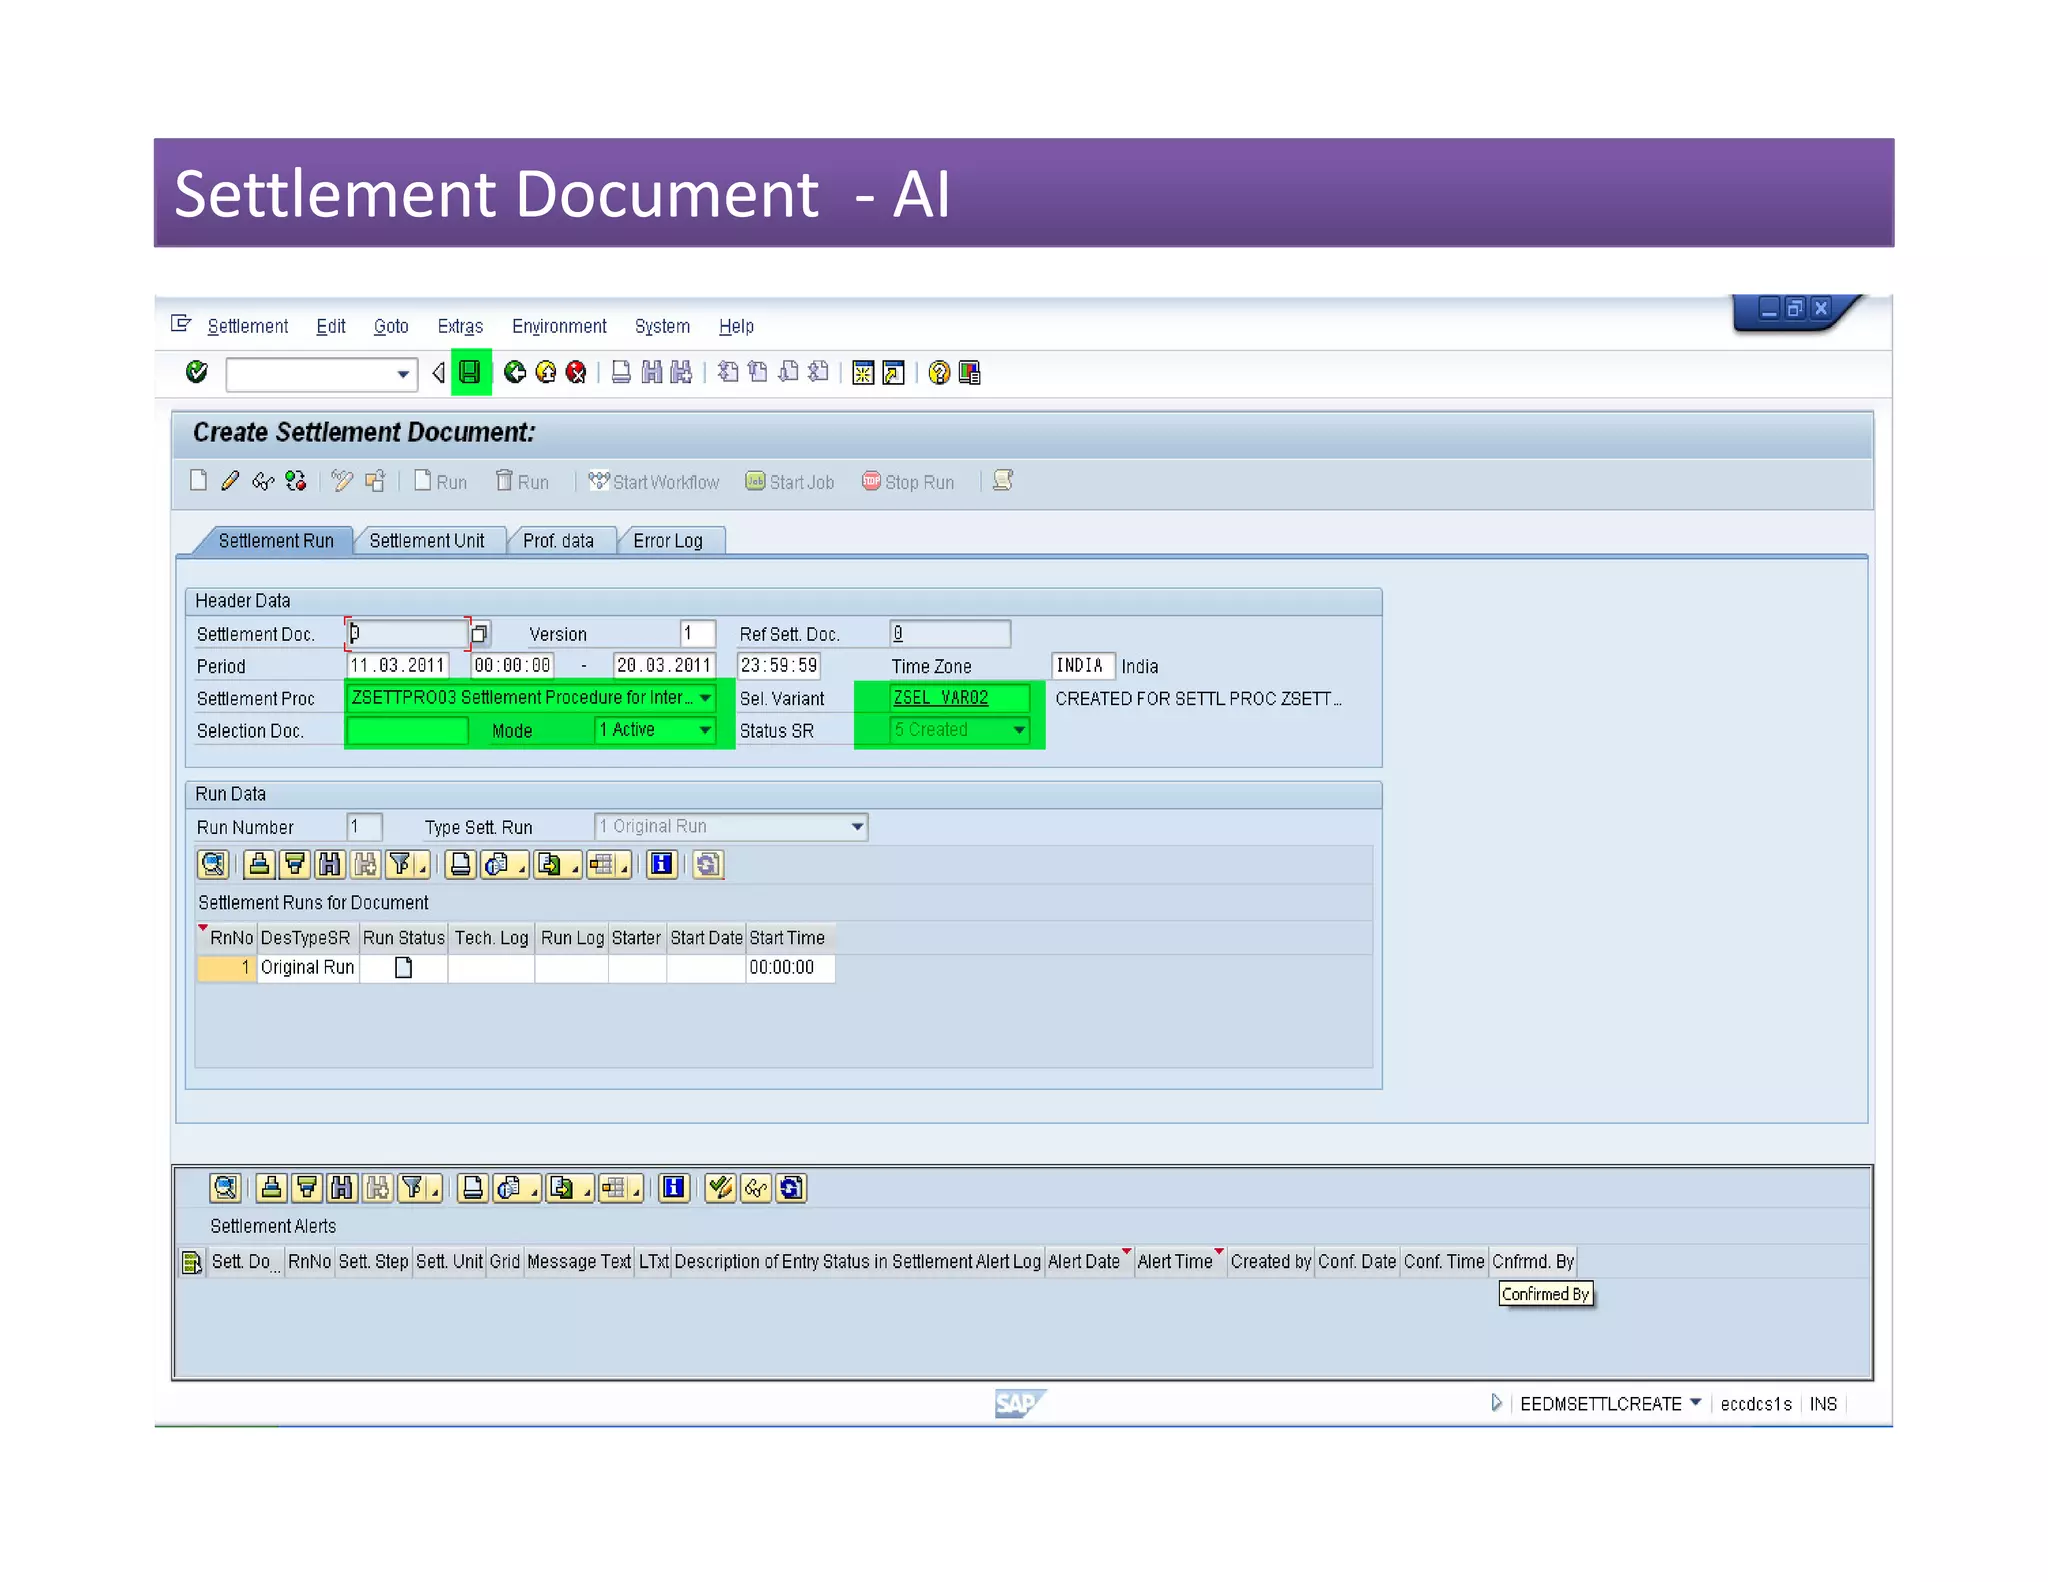Open the Mode dropdown showing 1 Active
This screenshot has width=2048, height=1582.
click(705, 730)
